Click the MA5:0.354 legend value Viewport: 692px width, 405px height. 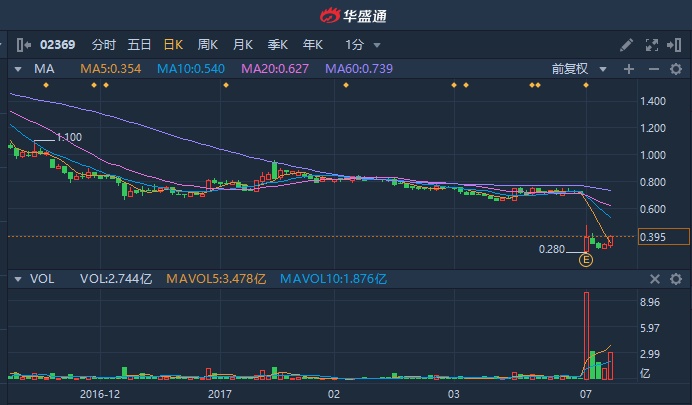click(x=110, y=69)
